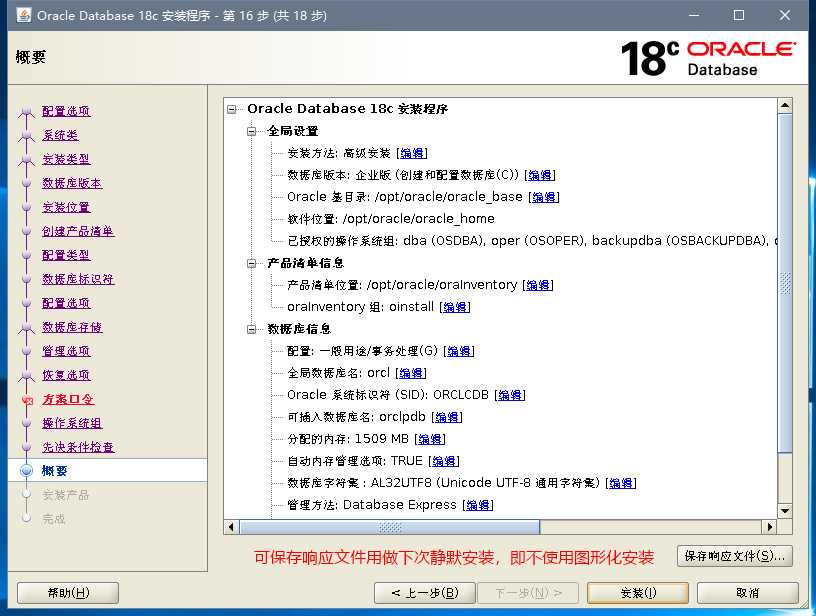Viewport: 816px width, 616px height.
Task: Click the horizontal scroll right arrow
Action: pos(770,527)
